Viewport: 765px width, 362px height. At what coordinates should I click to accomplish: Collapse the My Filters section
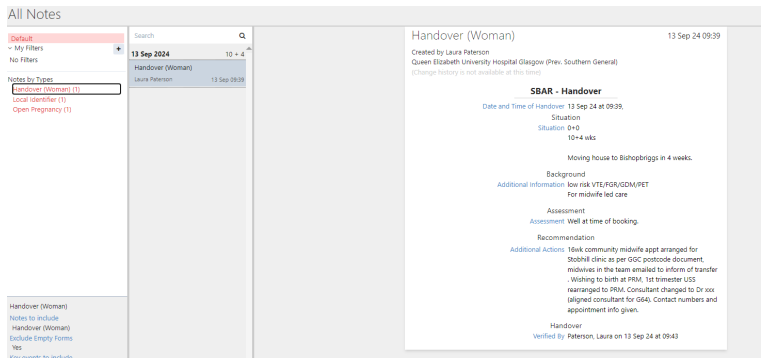point(10,48)
